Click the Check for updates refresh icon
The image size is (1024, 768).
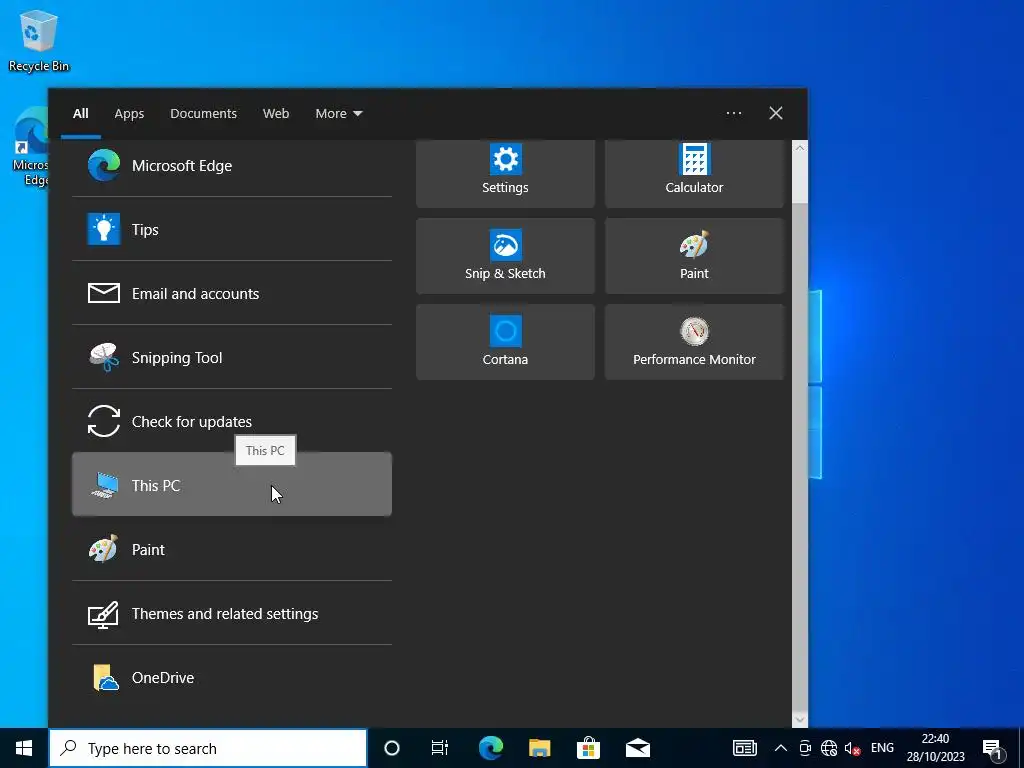(104, 421)
